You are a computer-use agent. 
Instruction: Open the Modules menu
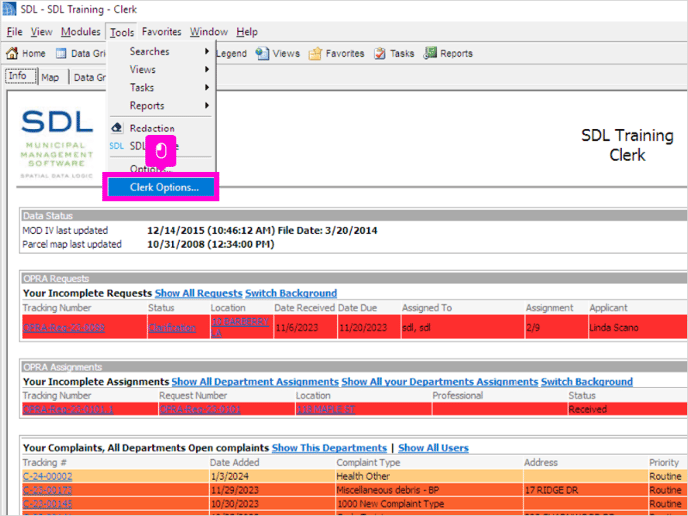tap(80, 32)
